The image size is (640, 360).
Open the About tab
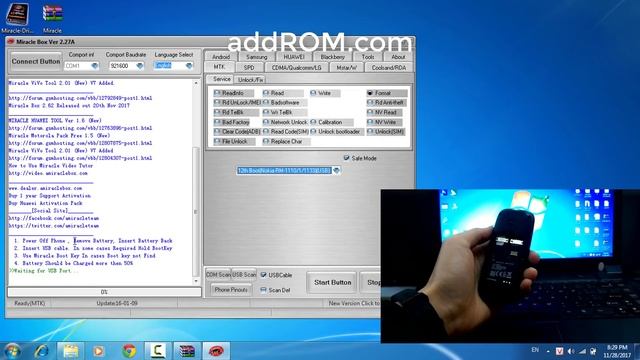[x=398, y=57]
